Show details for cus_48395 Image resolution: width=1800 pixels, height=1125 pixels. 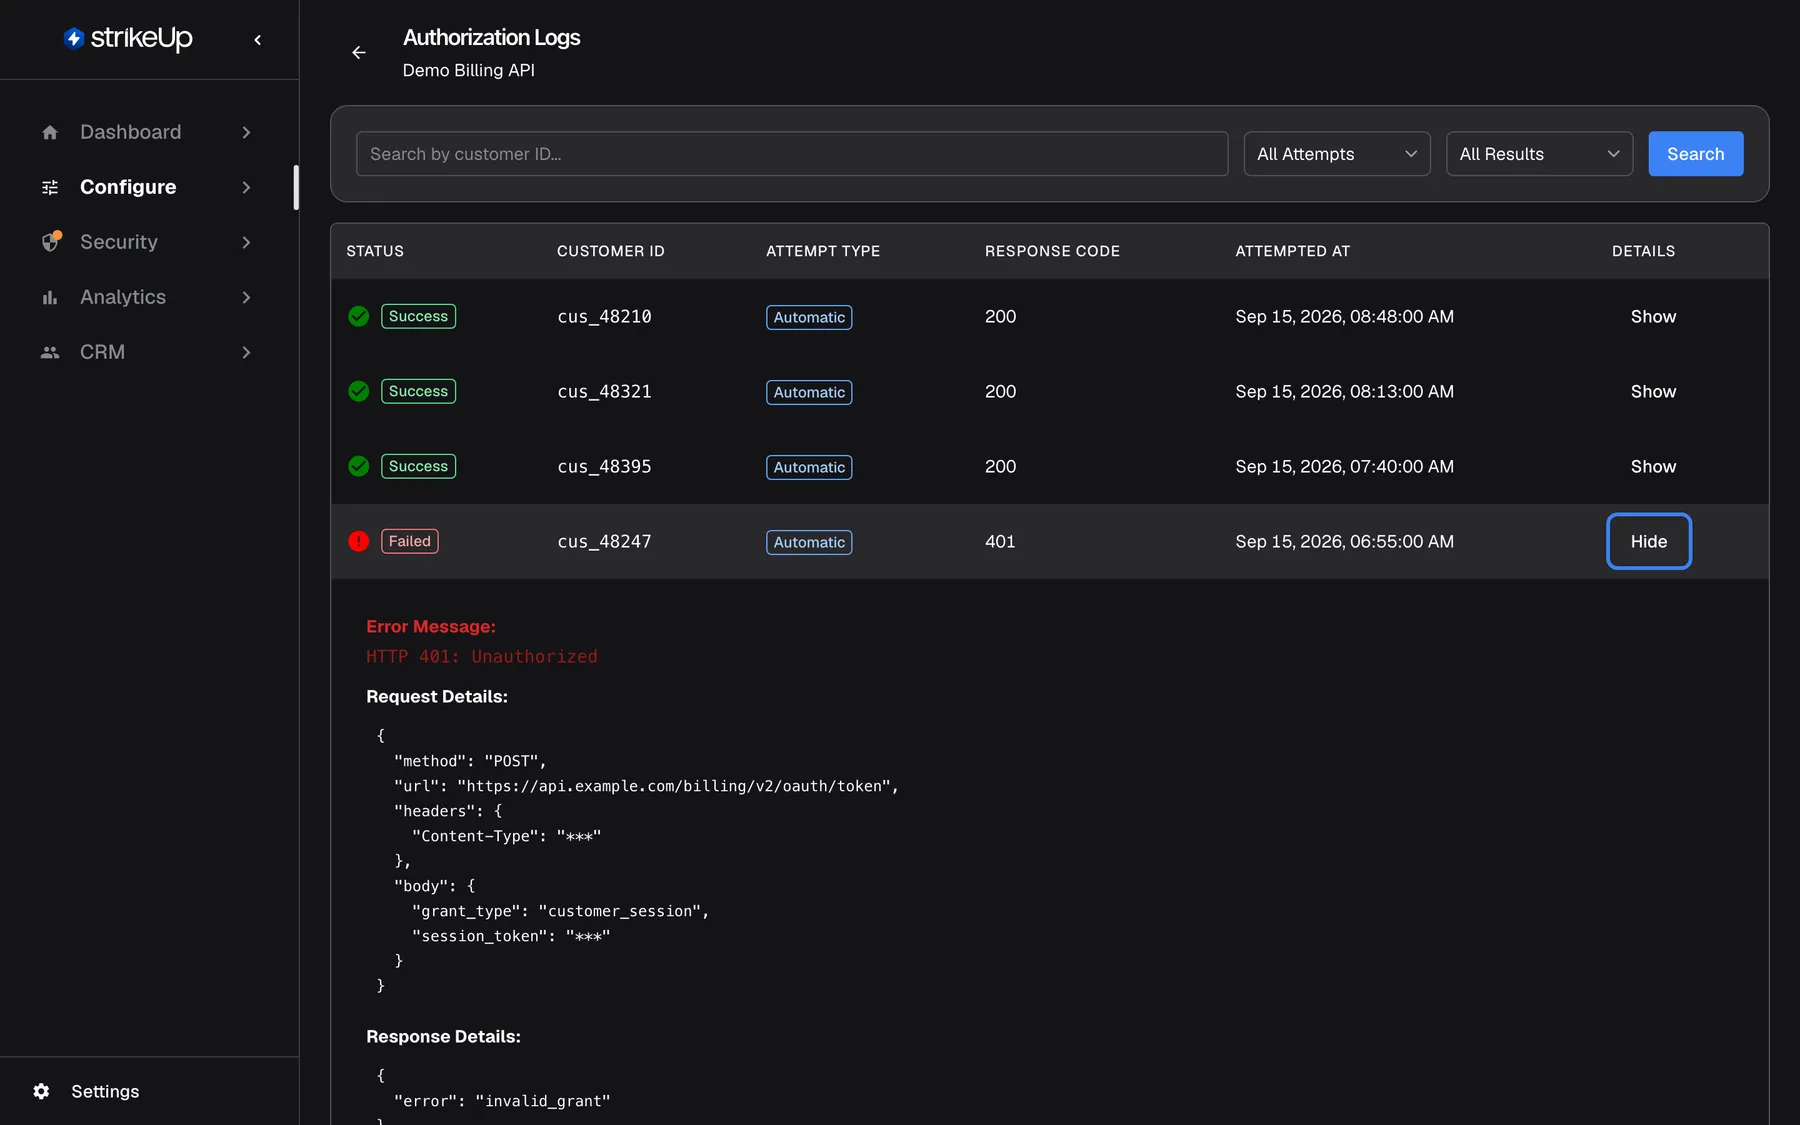(x=1653, y=466)
